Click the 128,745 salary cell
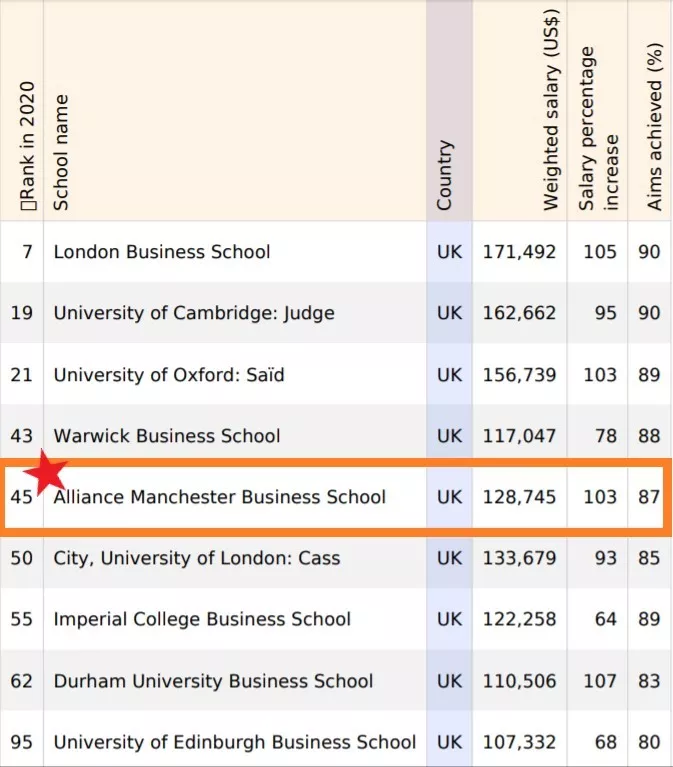 tap(519, 497)
